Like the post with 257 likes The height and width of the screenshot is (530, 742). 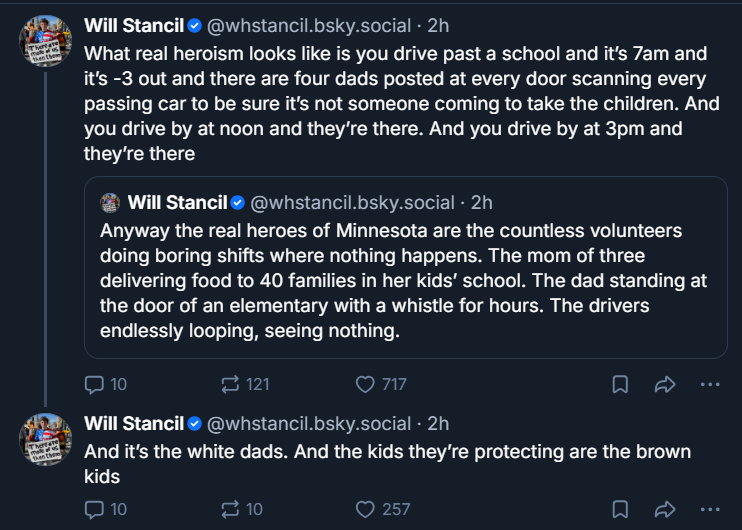(x=365, y=509)
